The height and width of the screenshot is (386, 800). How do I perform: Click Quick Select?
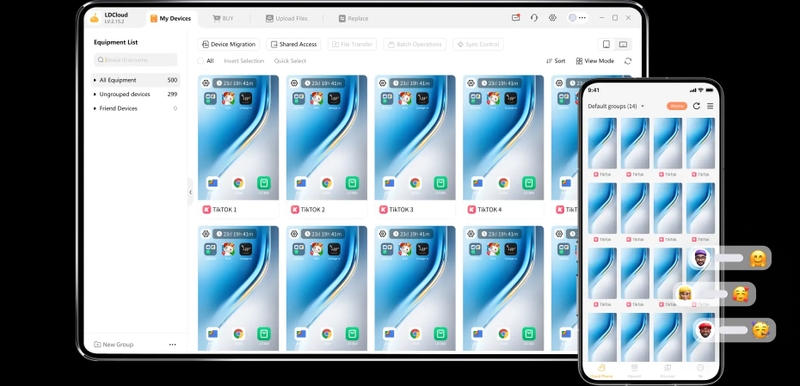click(290, 61)
